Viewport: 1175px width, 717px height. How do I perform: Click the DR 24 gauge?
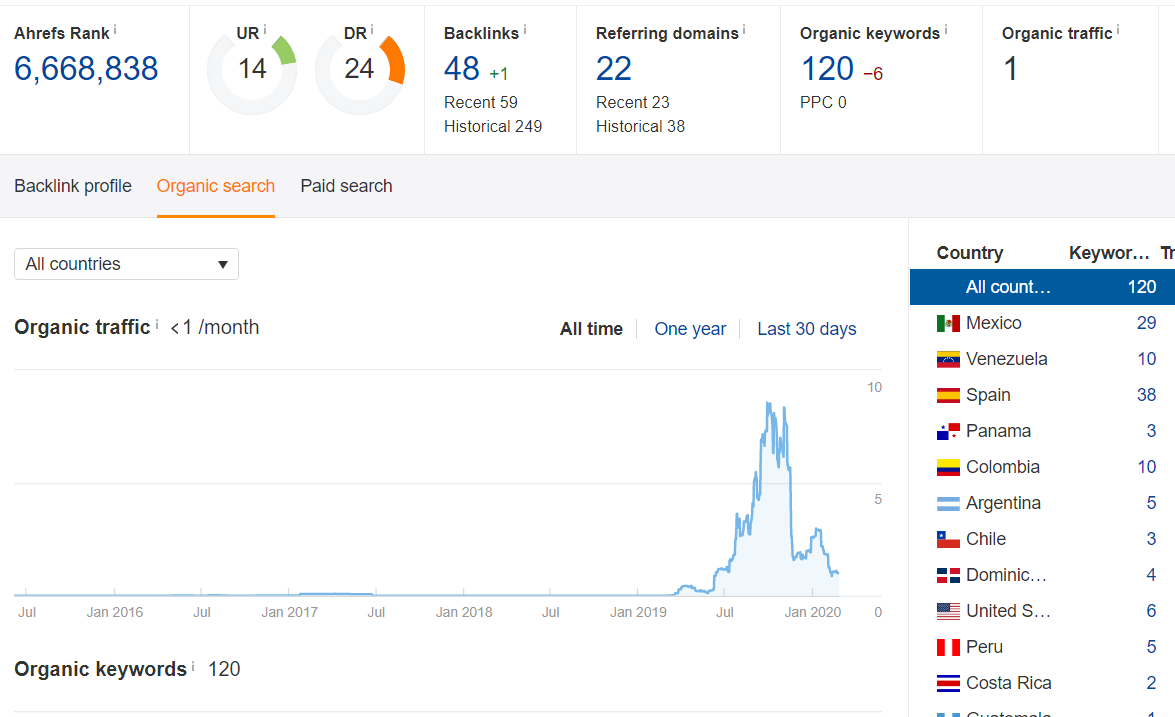coord(360,69)
